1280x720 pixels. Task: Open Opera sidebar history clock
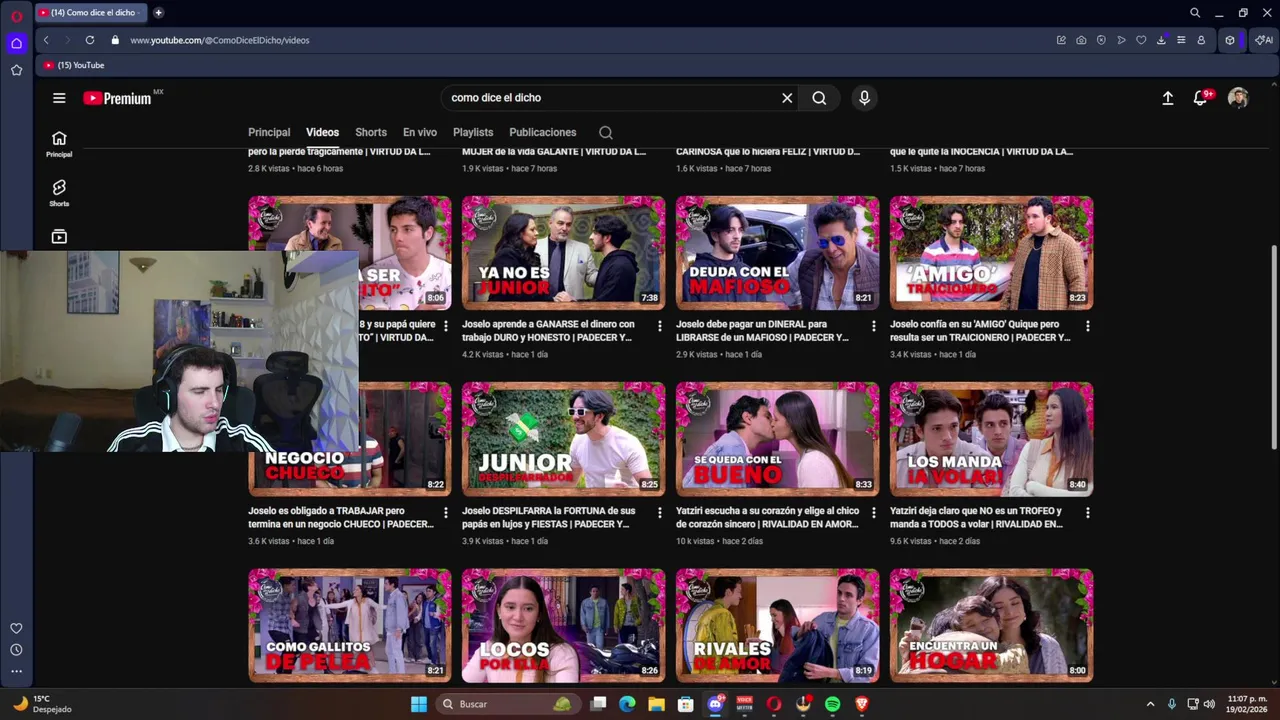[16, 650]
